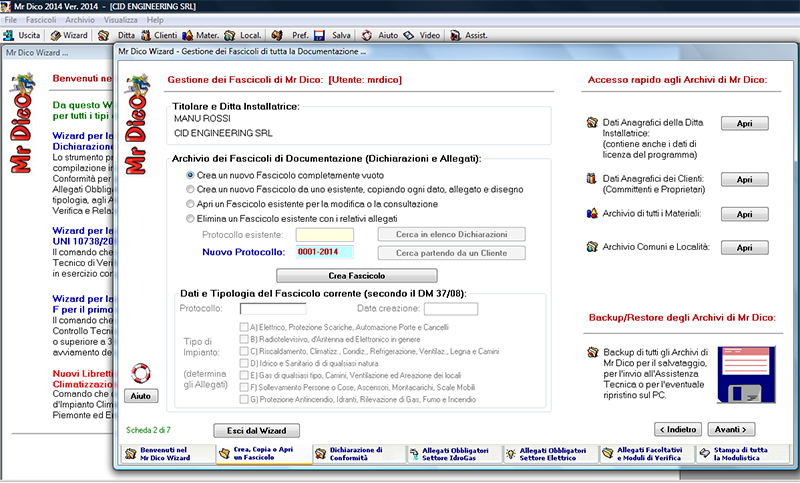The width and height of the screenshot is (800, 483).
Task: Open the Ditta archive toolbar icon
Action: (x=116, y=35)
